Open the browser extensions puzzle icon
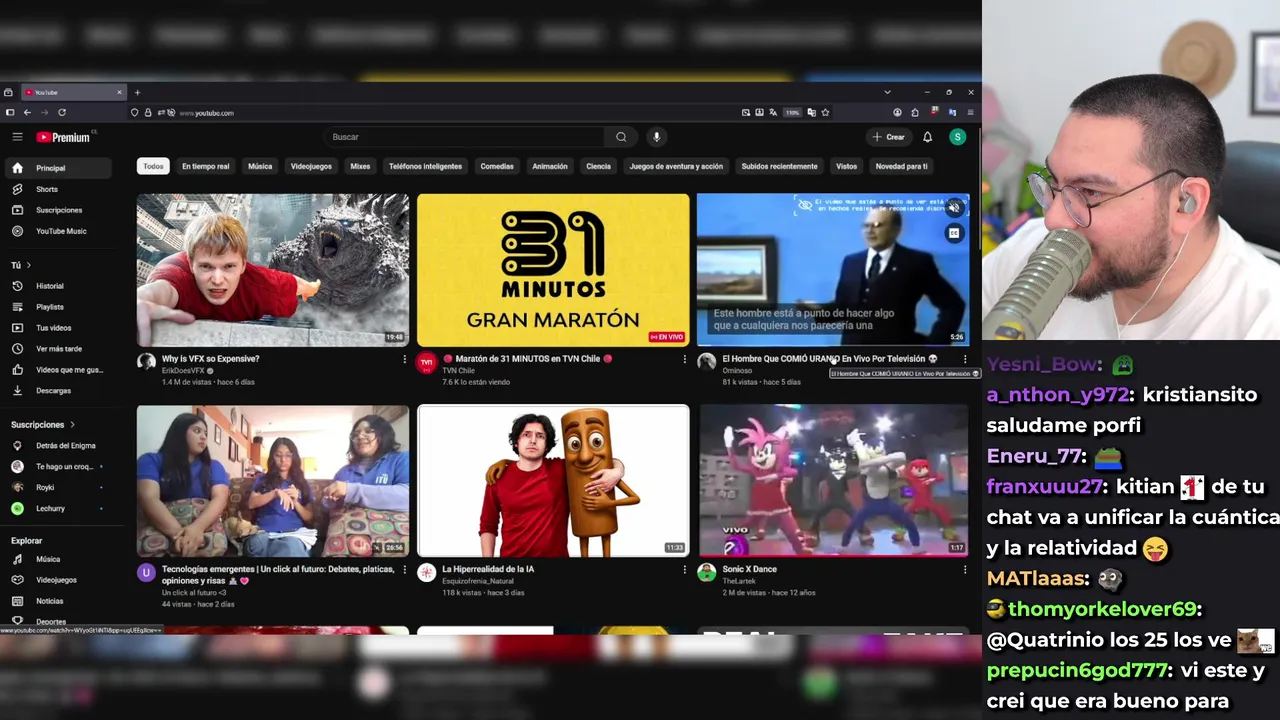The image size is (1280, 720). click(915, 113)
